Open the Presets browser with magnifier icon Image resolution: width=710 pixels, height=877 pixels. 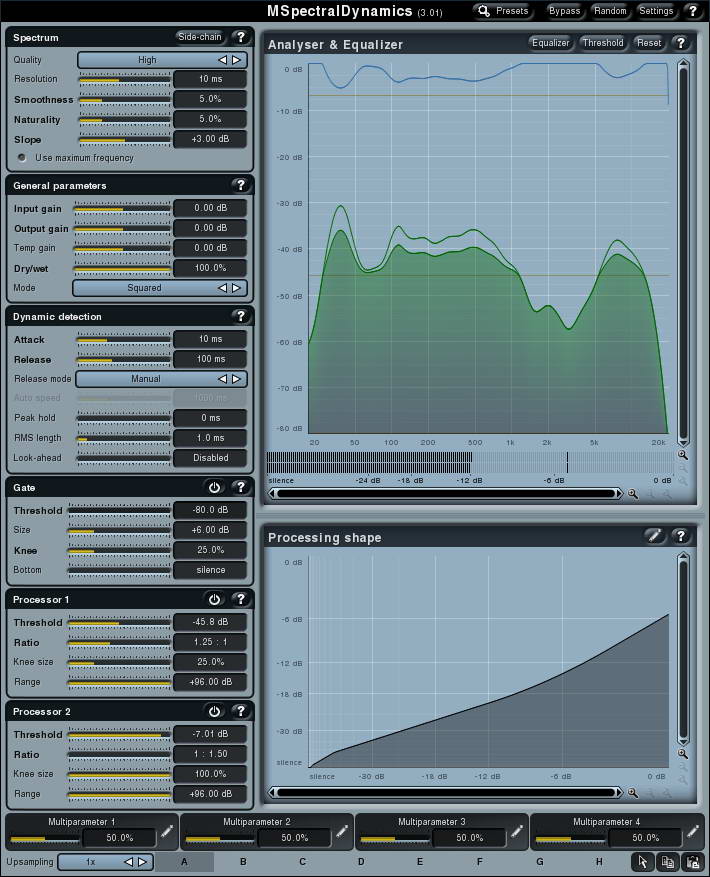[x=502, y=11]
